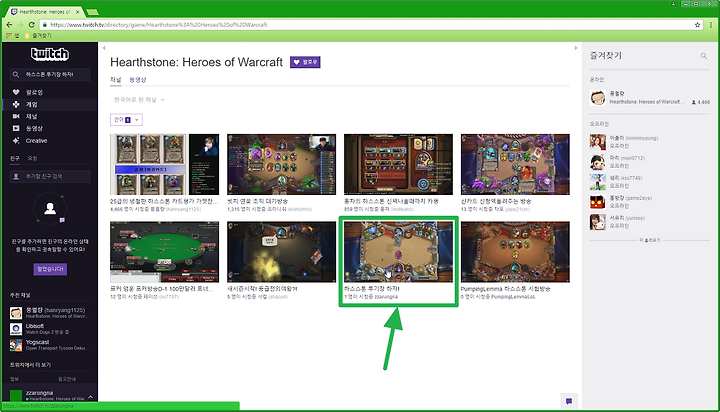Click the play icon for Videos
The image size is (720, 412).
click(16, 128)
